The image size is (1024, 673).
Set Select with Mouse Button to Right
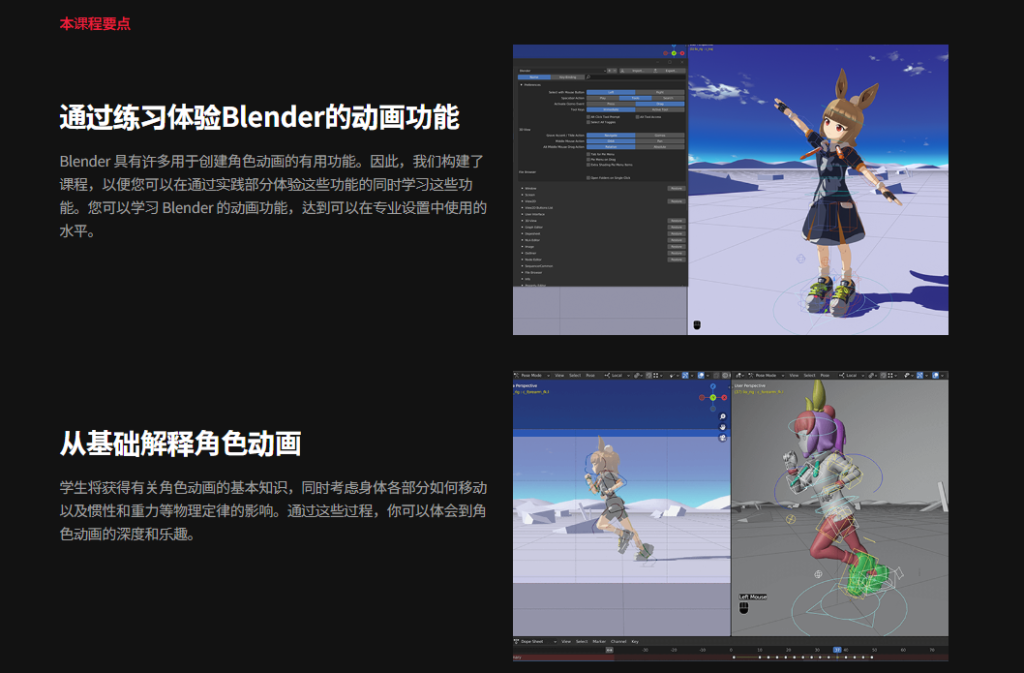(x=660, y=92)
